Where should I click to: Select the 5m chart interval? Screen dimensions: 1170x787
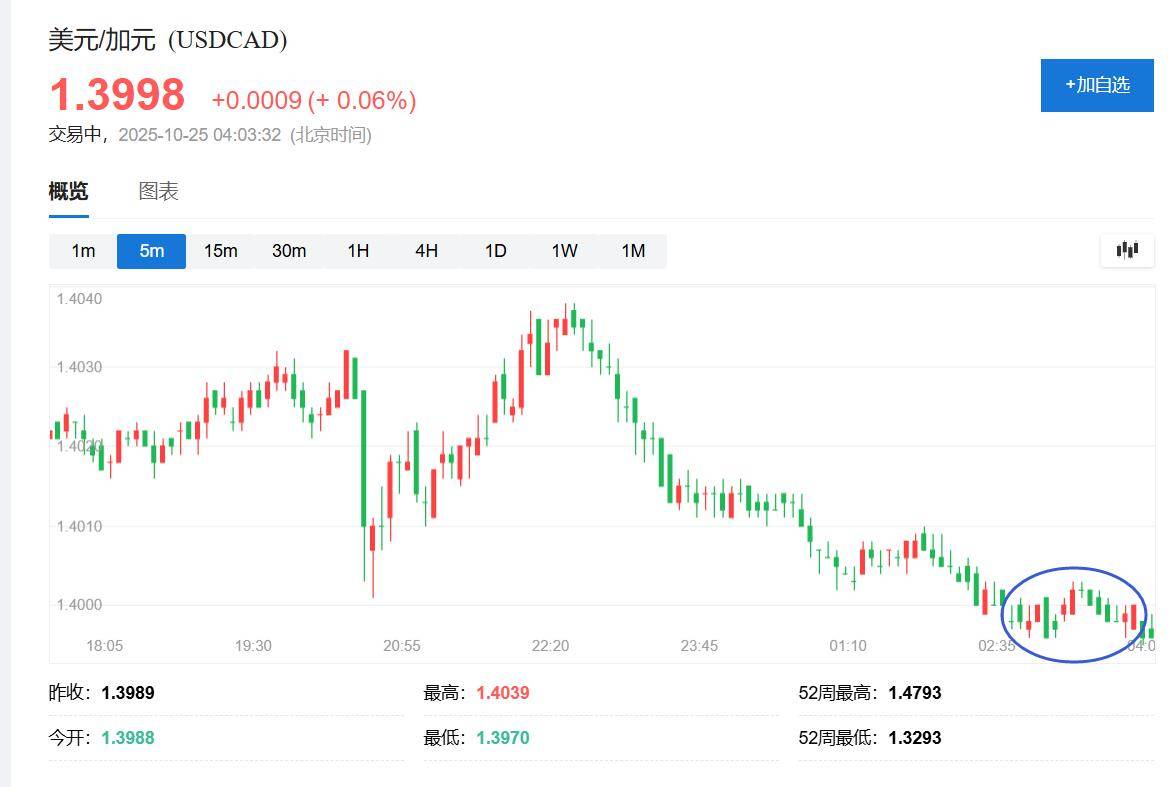click(x=151, y=251)
